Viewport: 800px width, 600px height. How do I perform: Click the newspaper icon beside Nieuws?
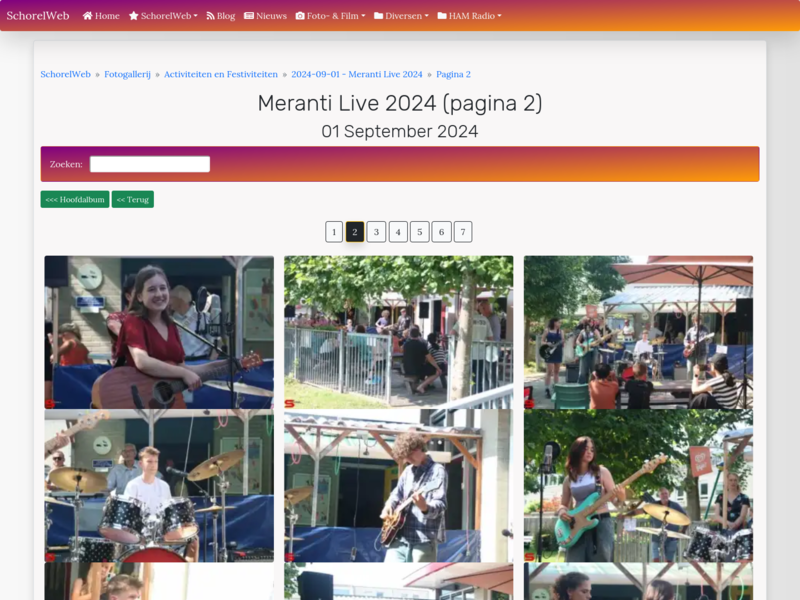click(249, 16)
